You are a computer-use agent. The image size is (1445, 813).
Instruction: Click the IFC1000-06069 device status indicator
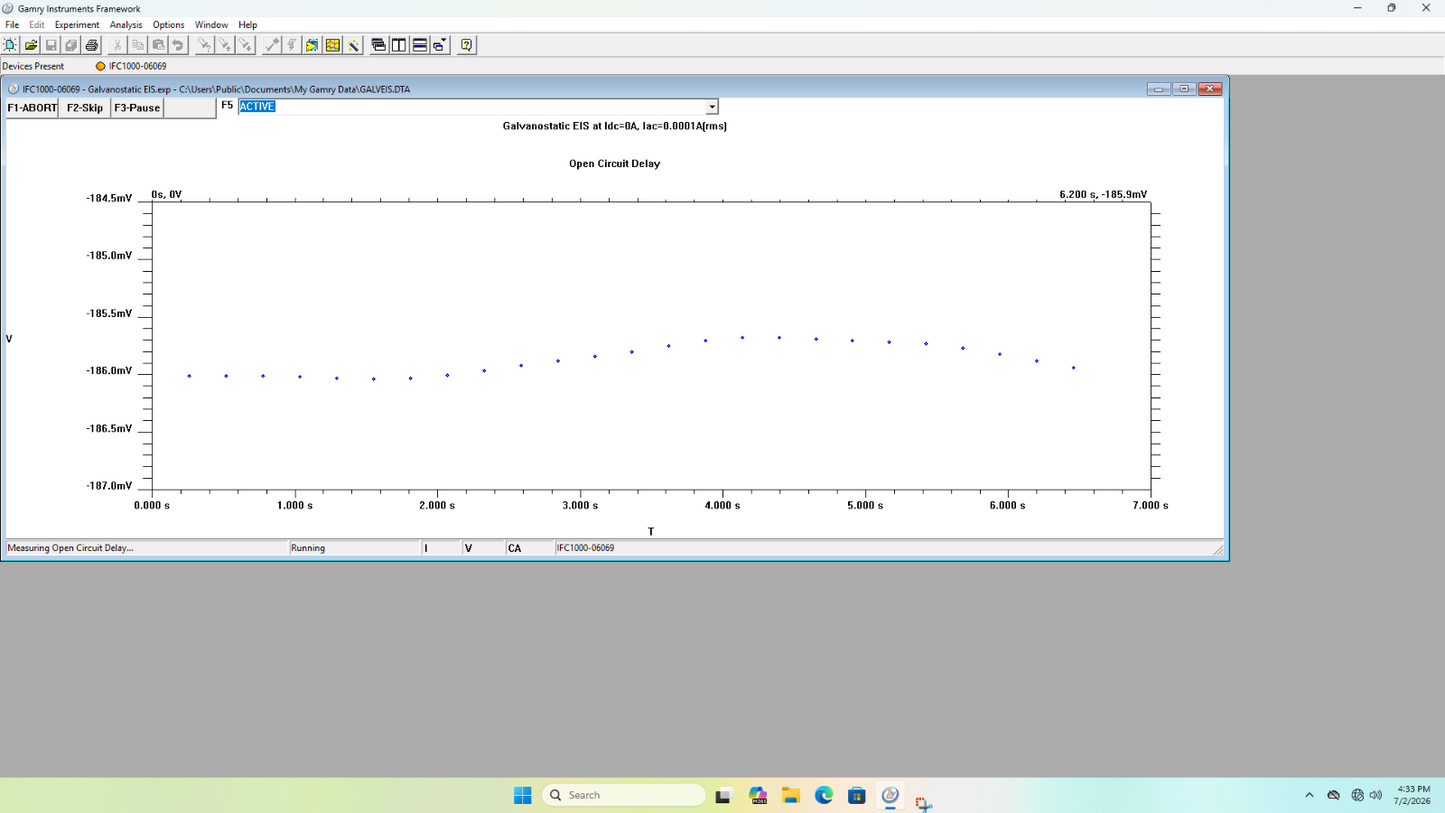pyautogui.click(x=100, y=66)
